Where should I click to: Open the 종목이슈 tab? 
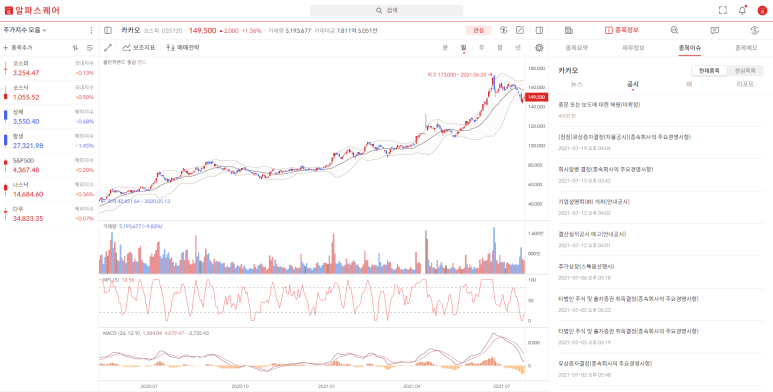click(689, 48)
